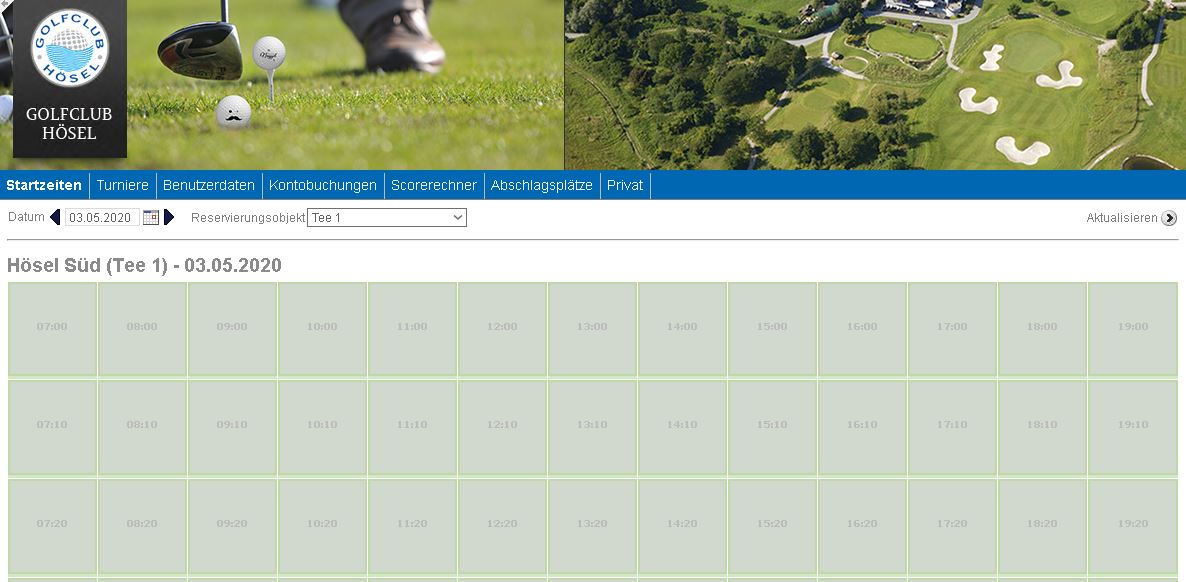Click the date field showing 03.05.2020

101,217
